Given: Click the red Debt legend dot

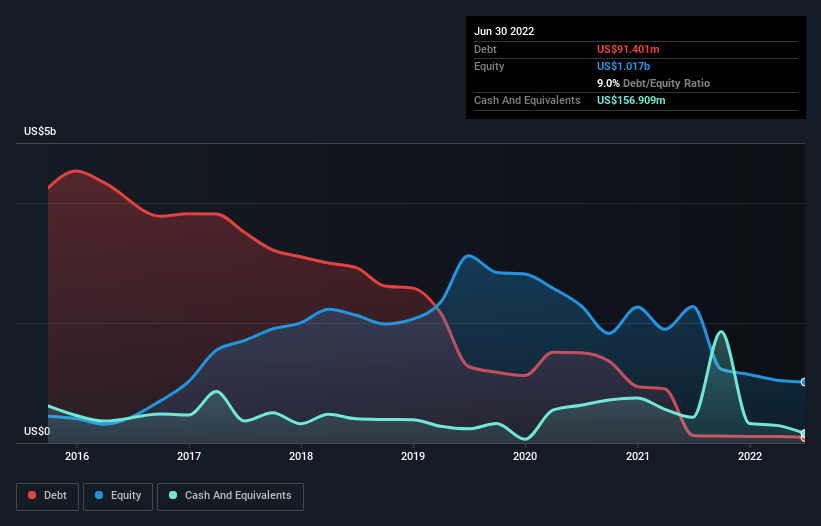Looking at the screenshot, I should pyautogui.click(x=32, y=495).
